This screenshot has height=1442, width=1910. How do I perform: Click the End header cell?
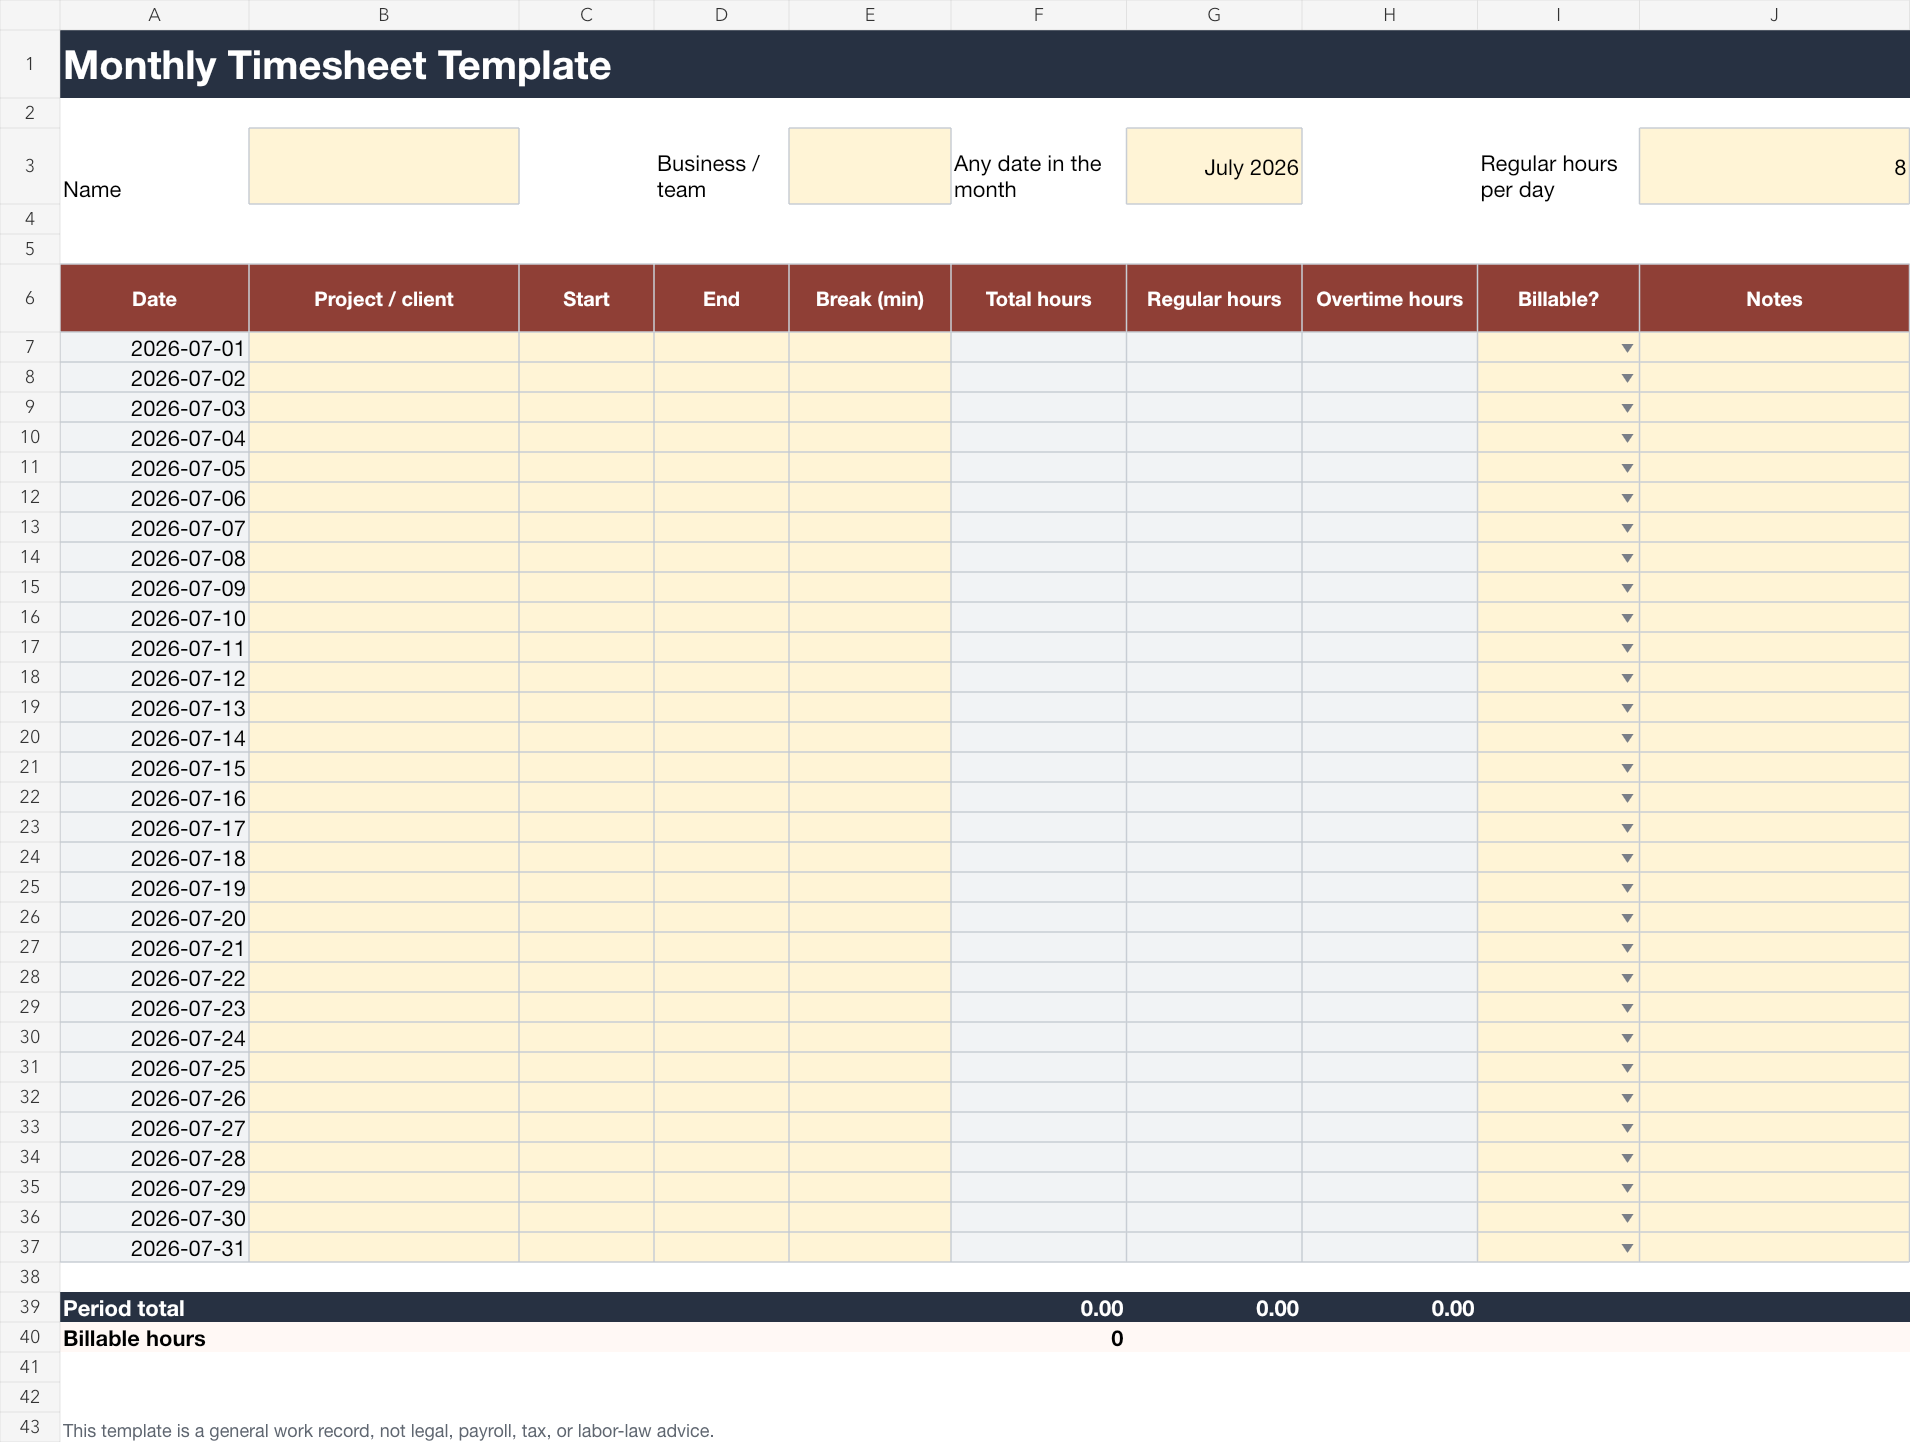tap(721, 298)
